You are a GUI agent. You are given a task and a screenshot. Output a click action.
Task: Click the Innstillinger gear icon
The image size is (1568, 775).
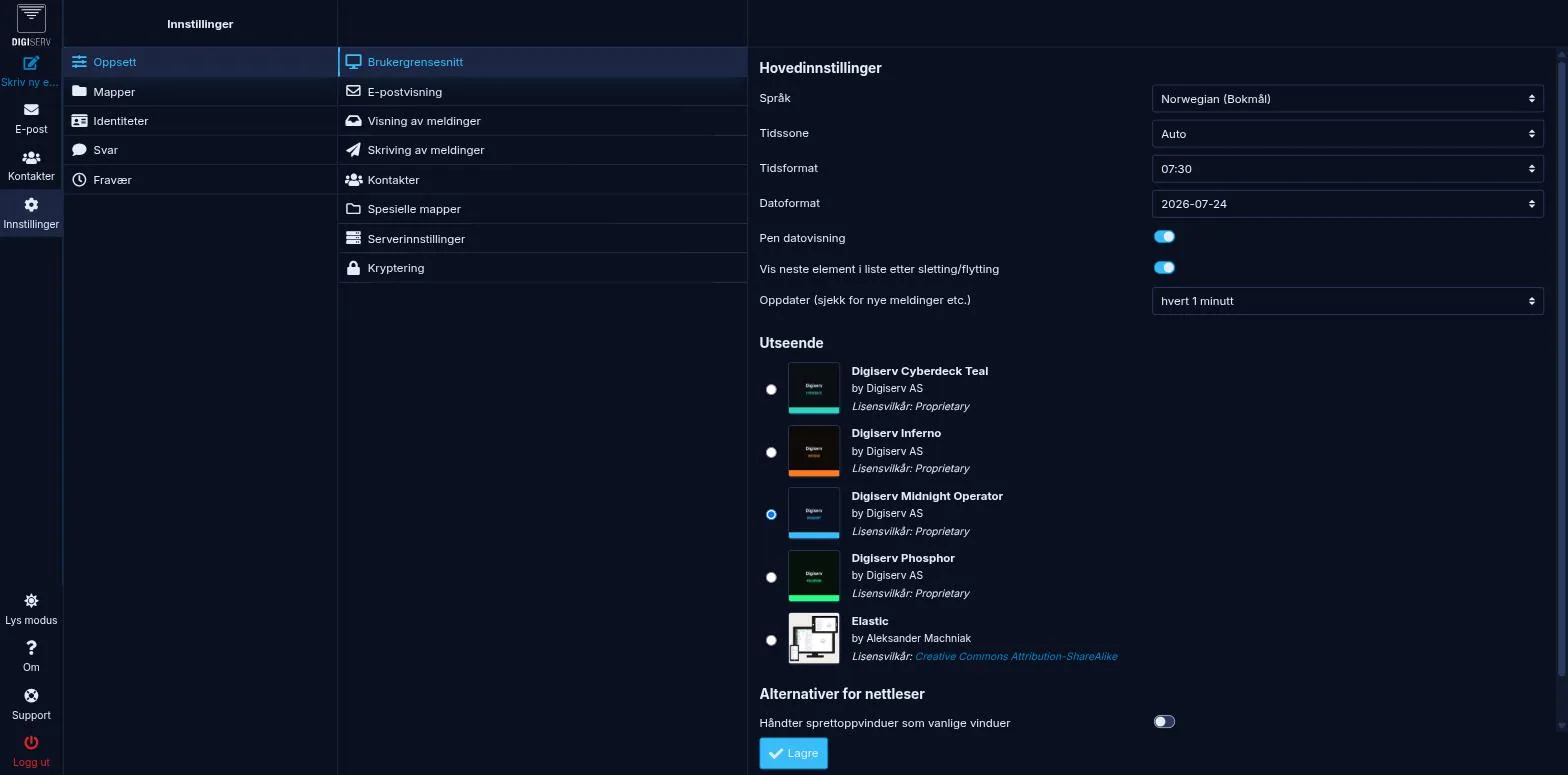point(31,205)
